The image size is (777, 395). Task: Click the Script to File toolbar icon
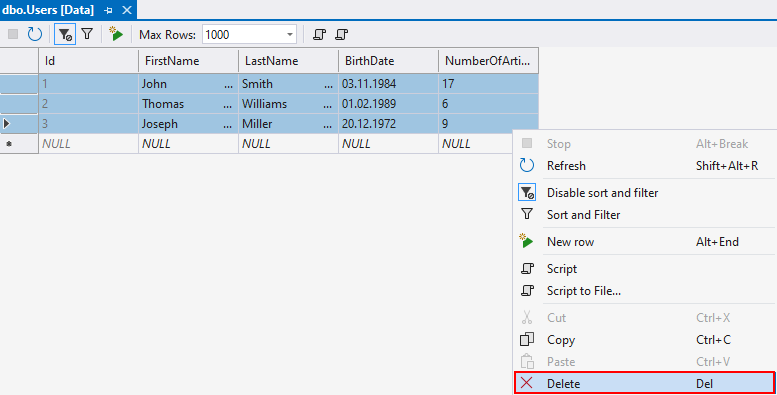pyautogui.click(x=342, y=34)
